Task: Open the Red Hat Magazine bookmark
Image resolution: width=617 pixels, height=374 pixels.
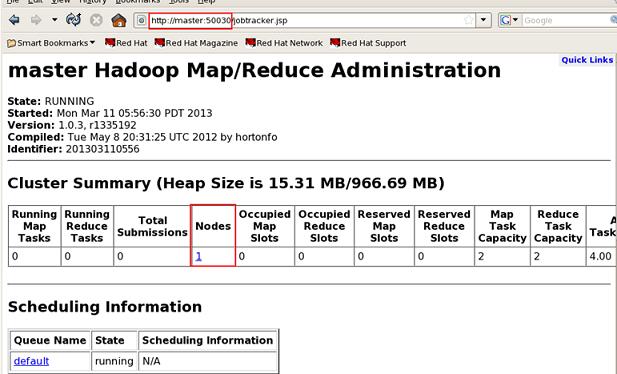Action: point(196,43)
